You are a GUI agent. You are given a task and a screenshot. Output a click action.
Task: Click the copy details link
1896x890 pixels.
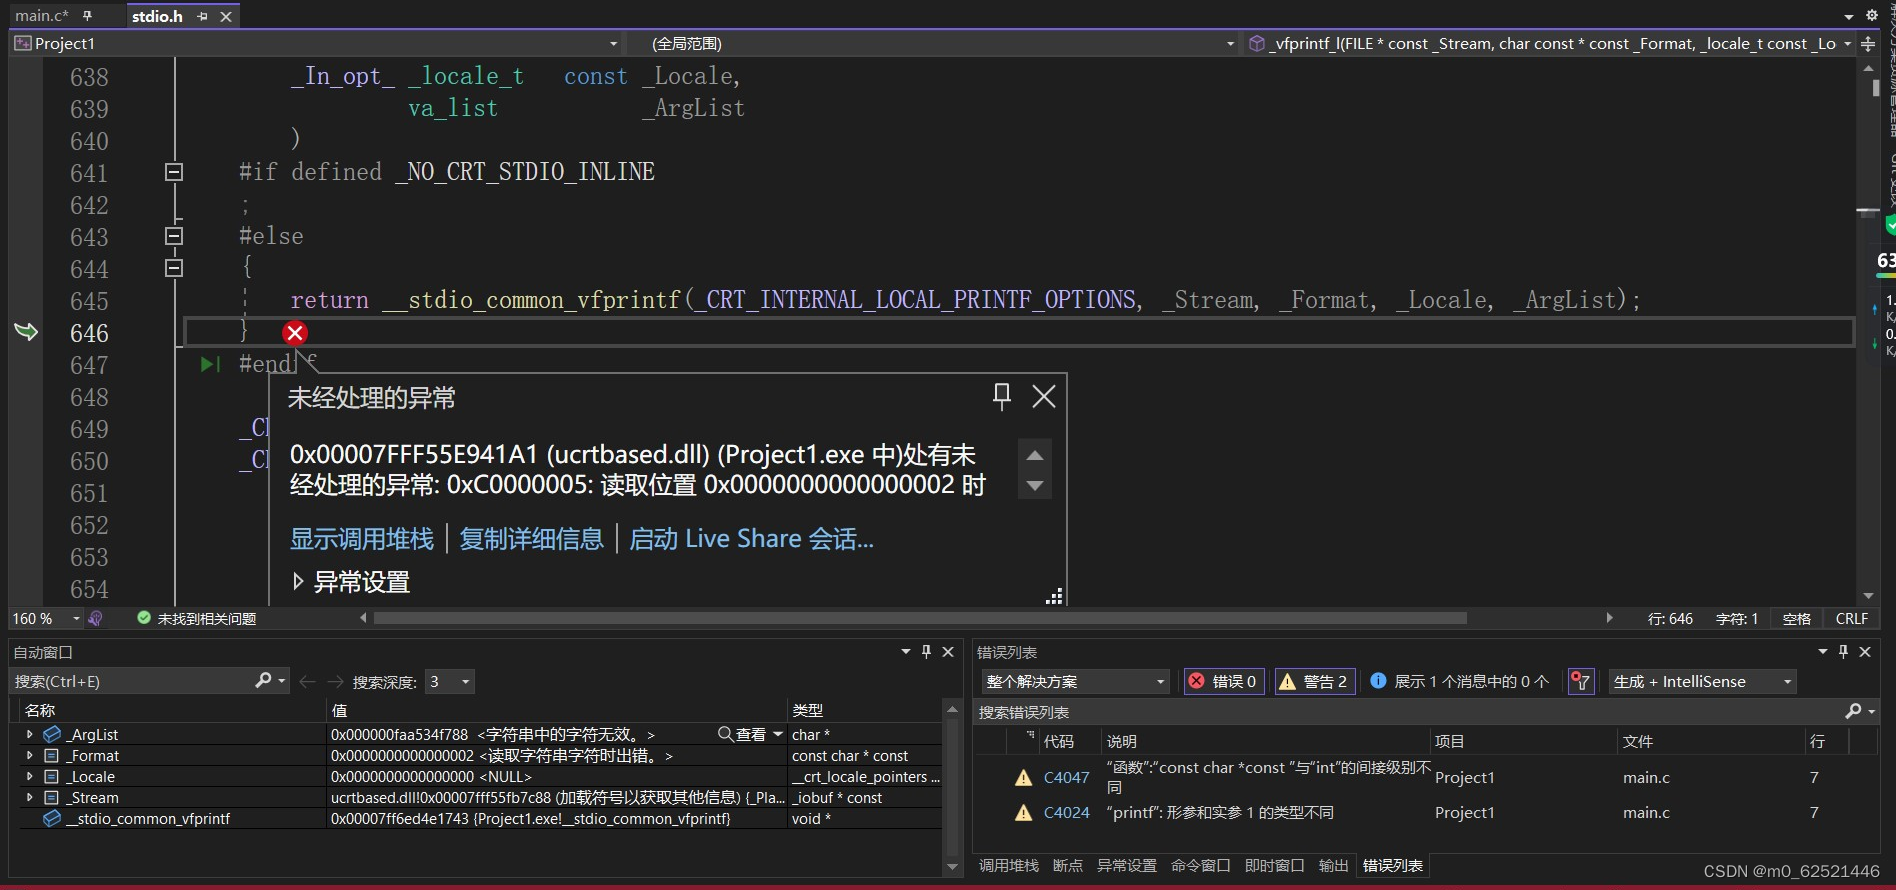[x=531, y=539]
